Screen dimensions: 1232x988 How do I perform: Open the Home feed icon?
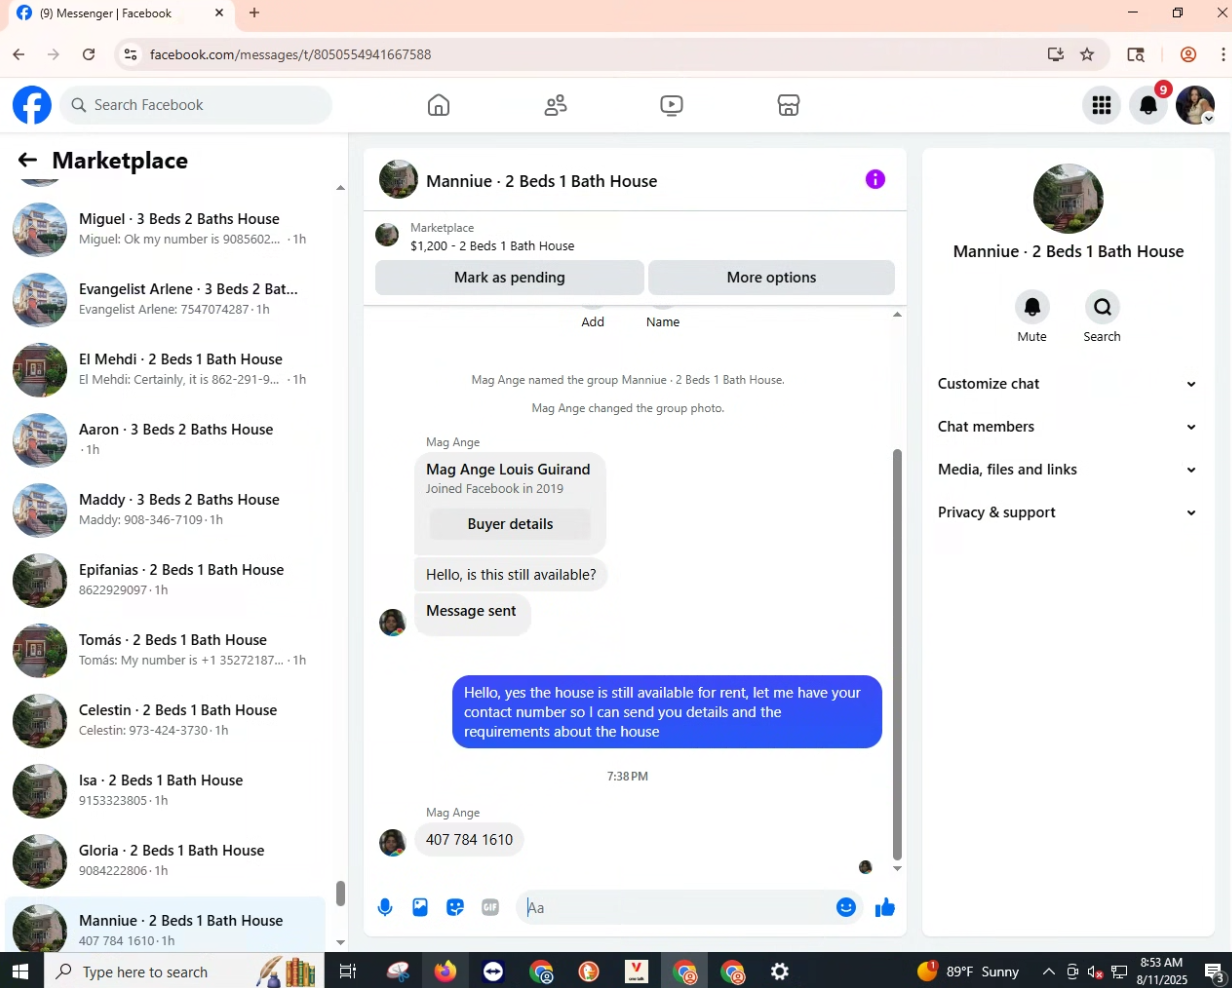point(438,105)
